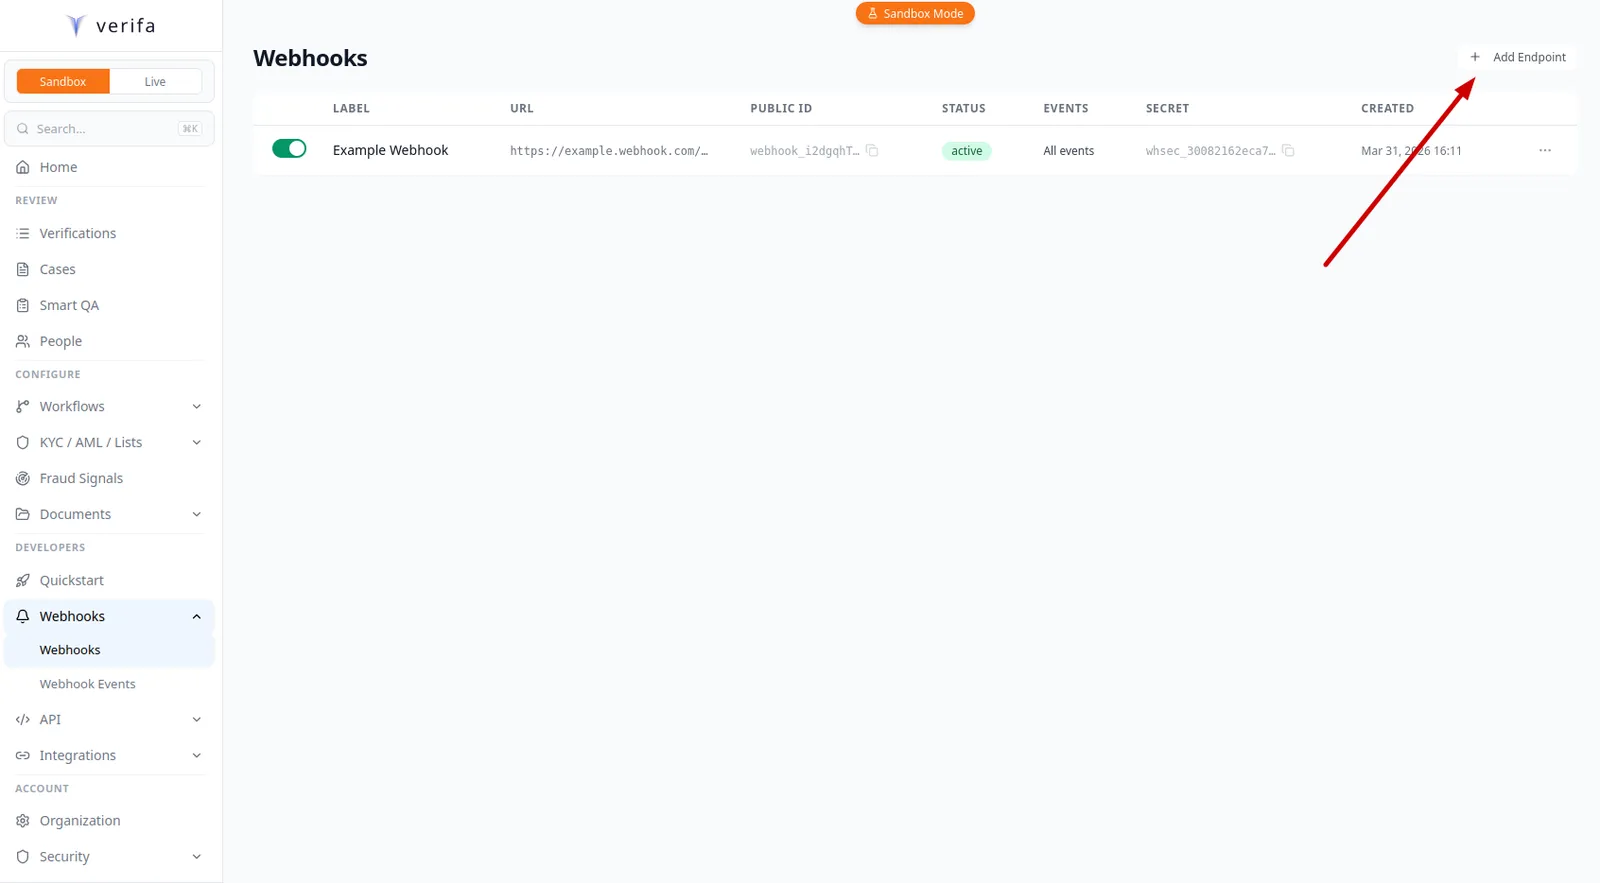Expand the Documents chevron
Screen dimensions: 1600x883
[197, 514]
